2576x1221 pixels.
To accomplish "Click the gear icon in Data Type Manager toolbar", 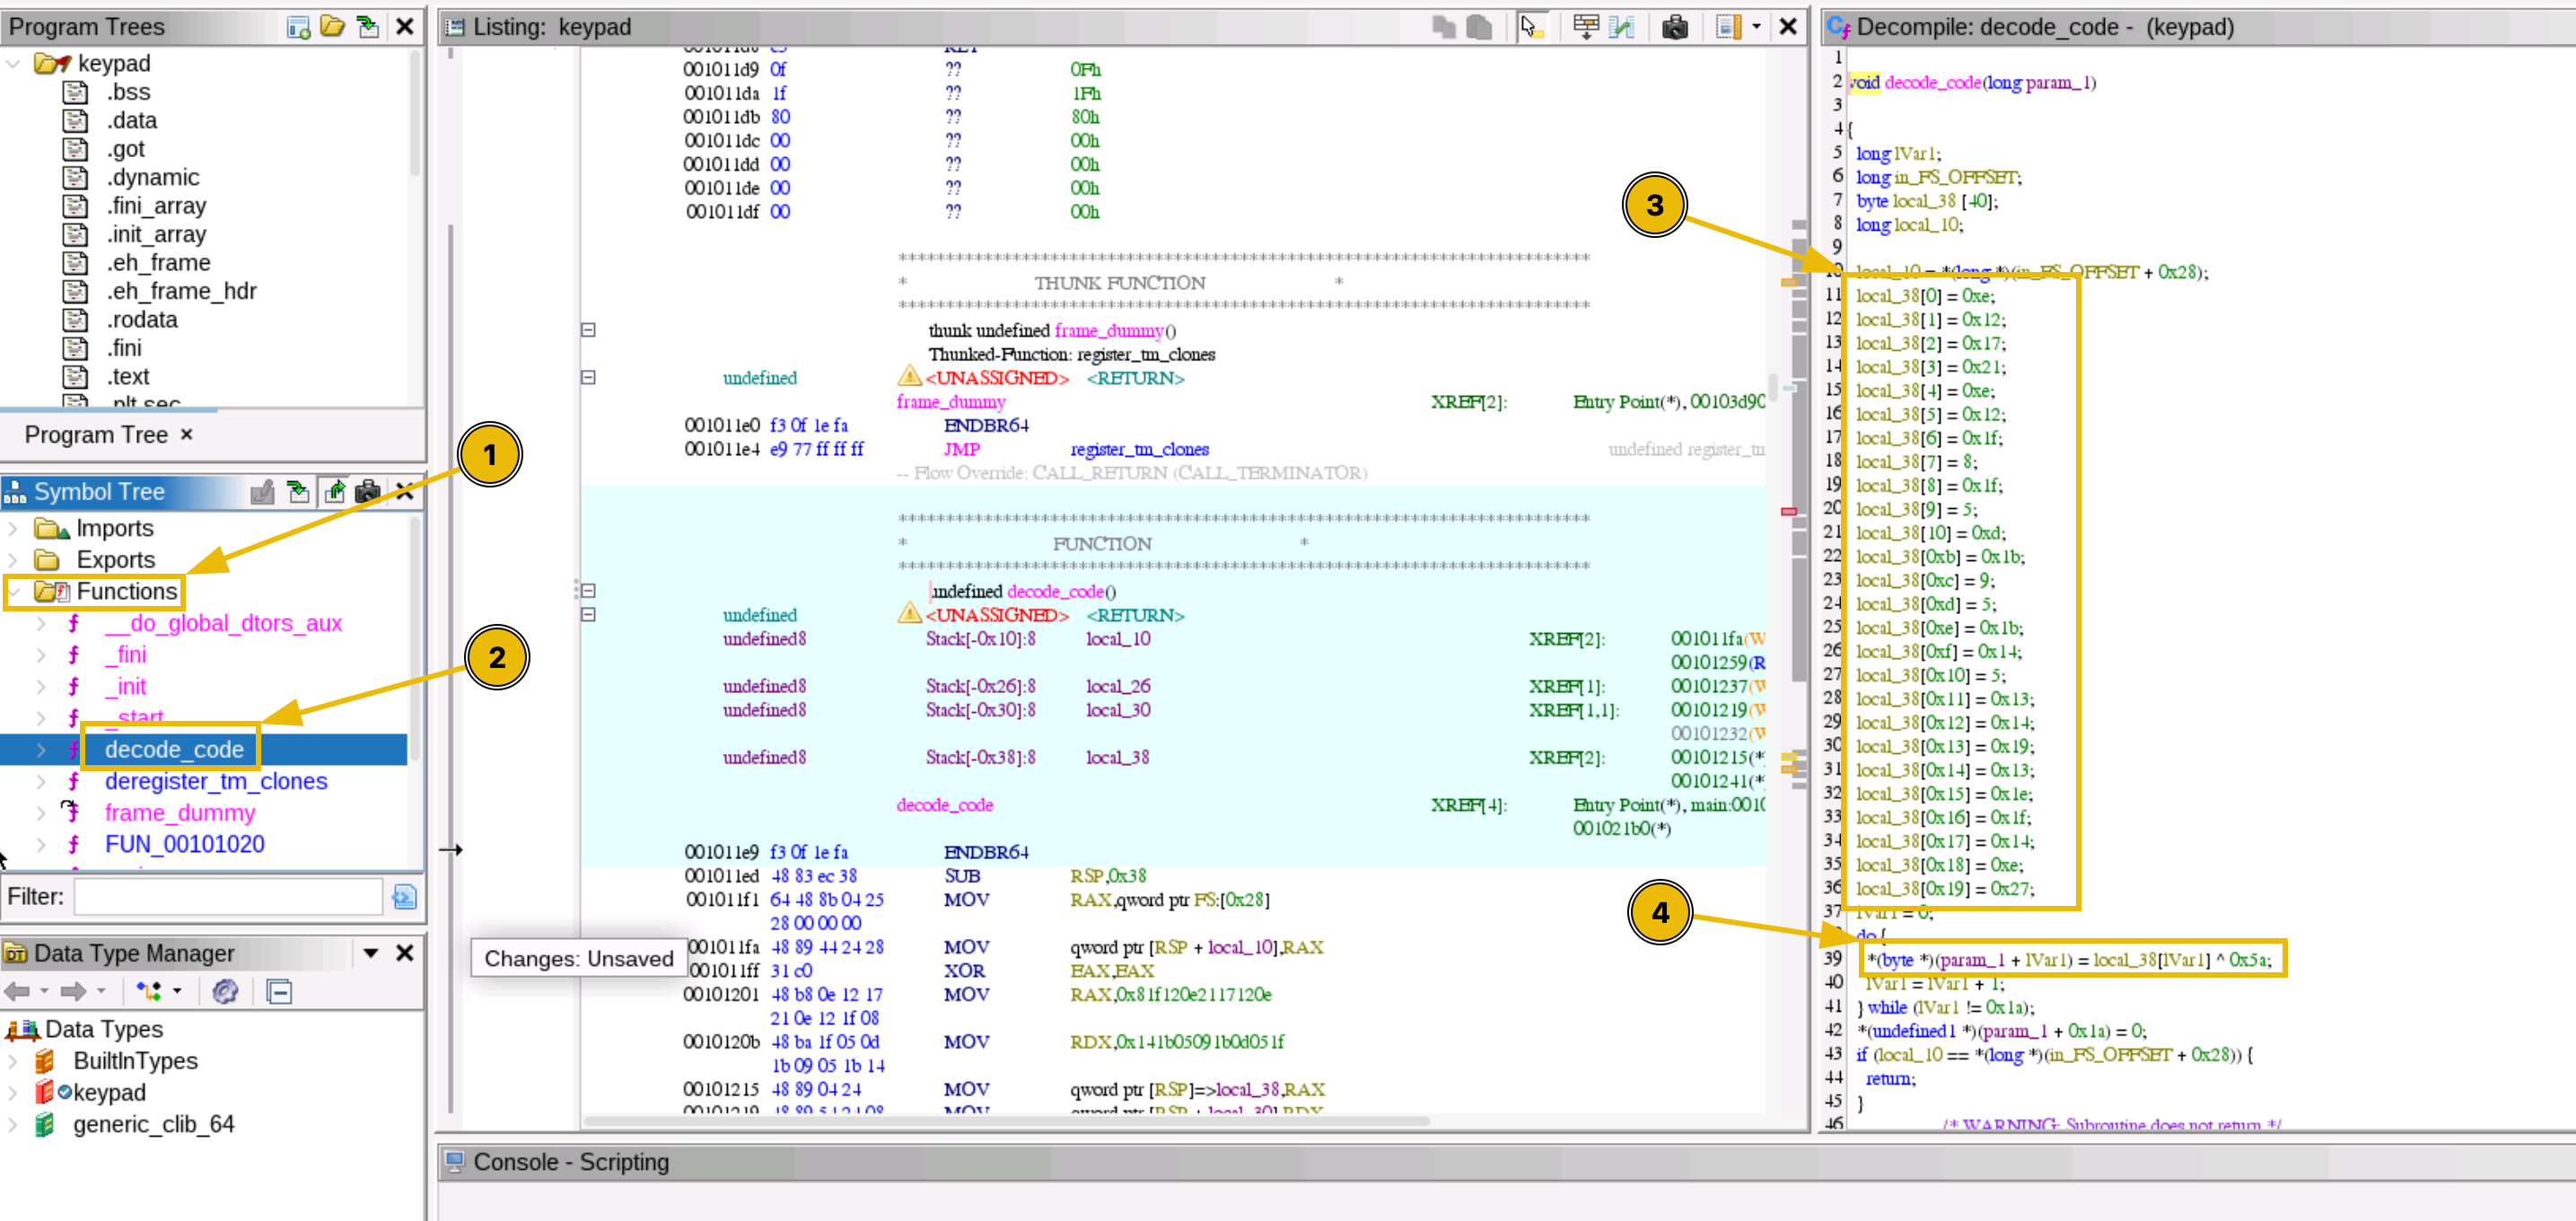I will pyautogui.click(x=225, y=991).
